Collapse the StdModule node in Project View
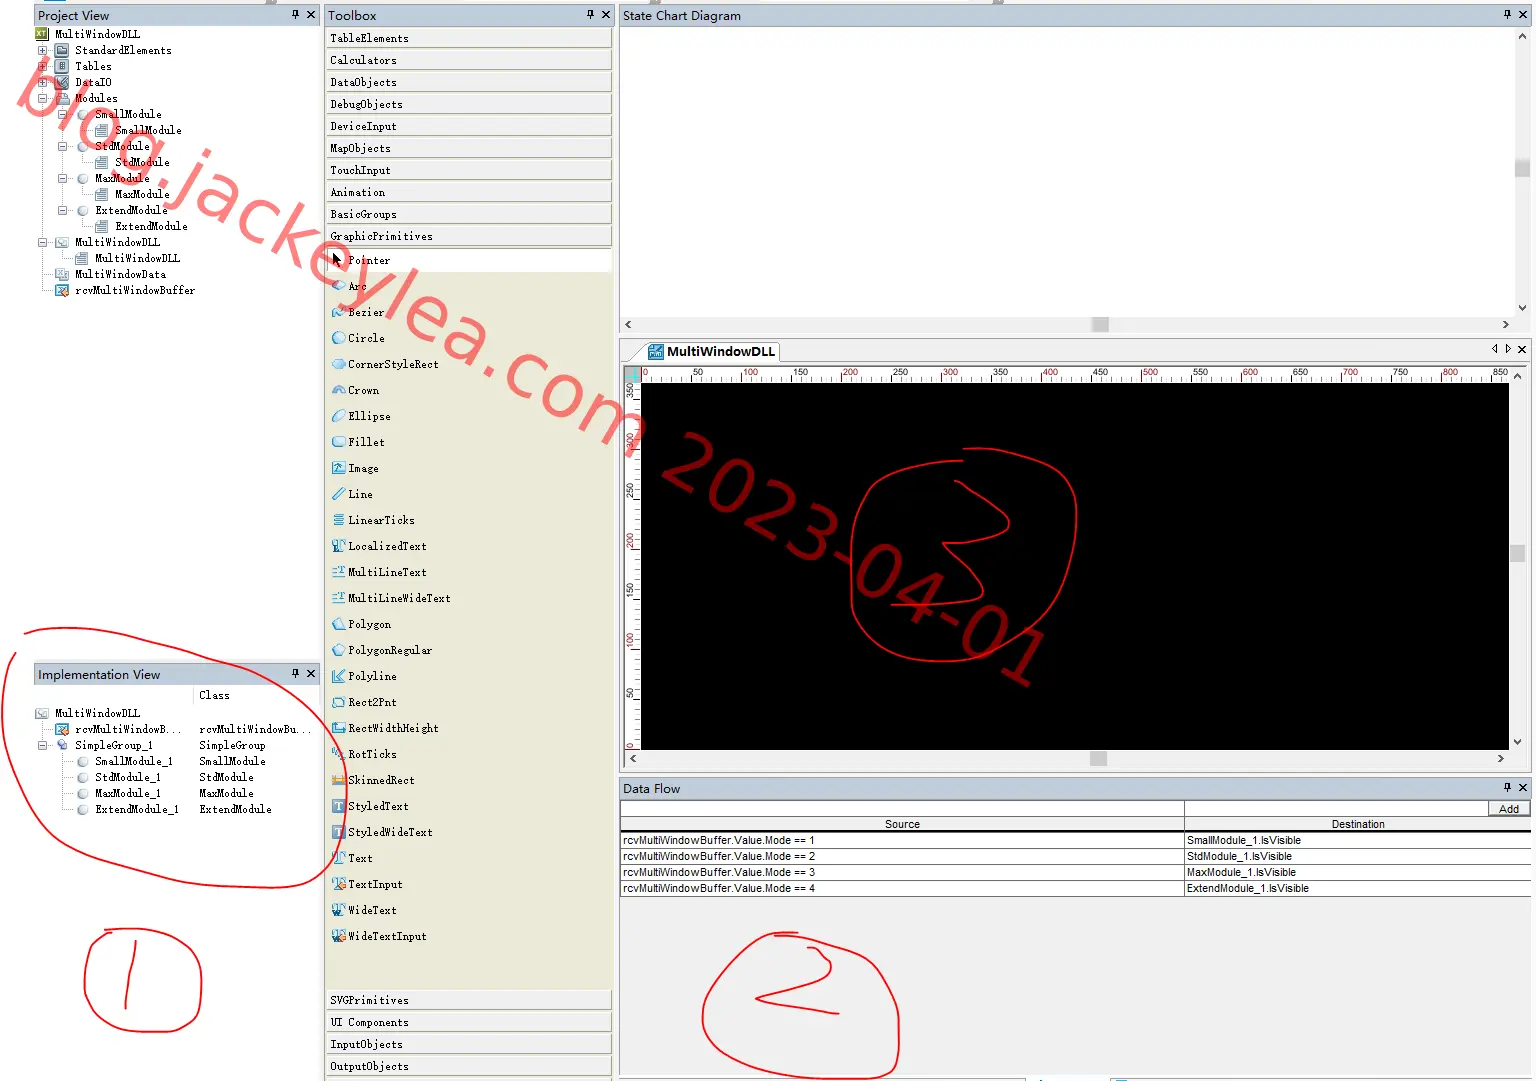The image size is (1536, 1081). (x=62, y=146)
